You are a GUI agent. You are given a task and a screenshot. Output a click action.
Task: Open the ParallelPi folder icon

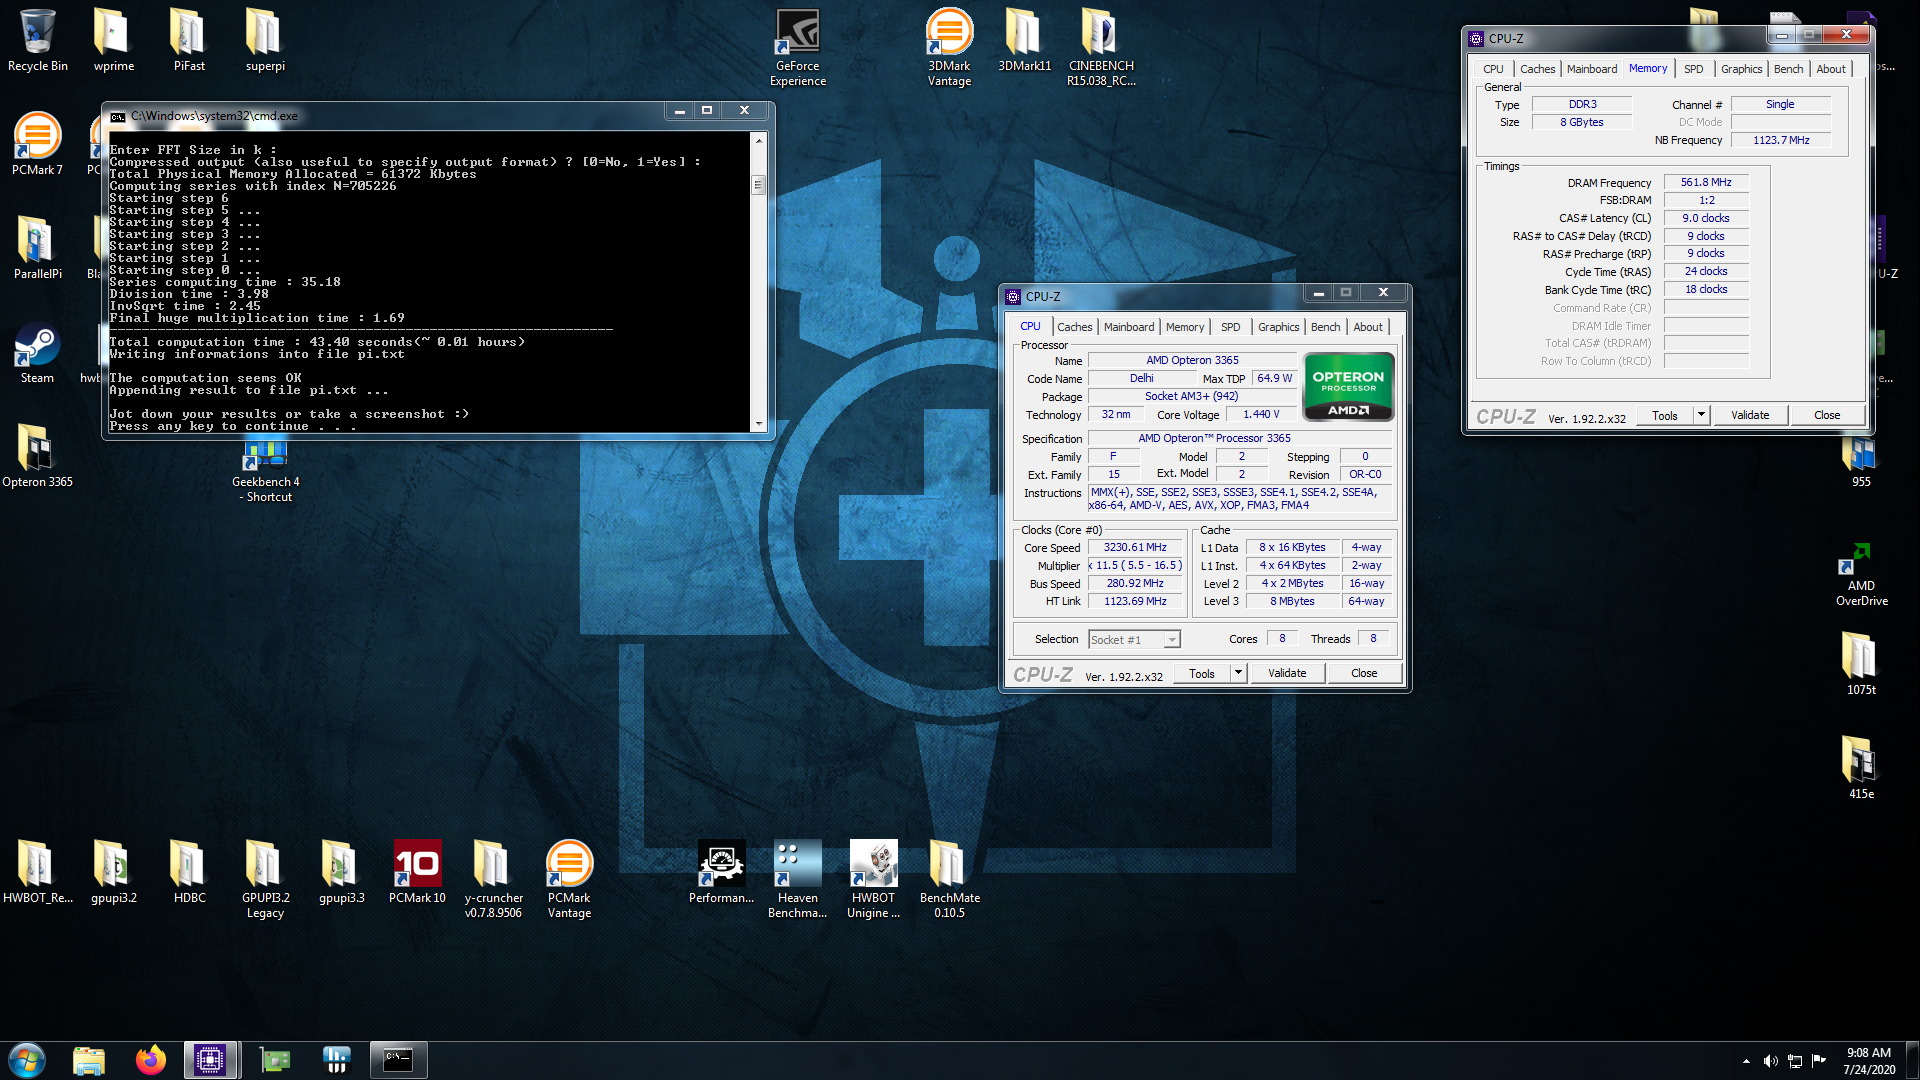pyautogui.click(x=37, y=248)
